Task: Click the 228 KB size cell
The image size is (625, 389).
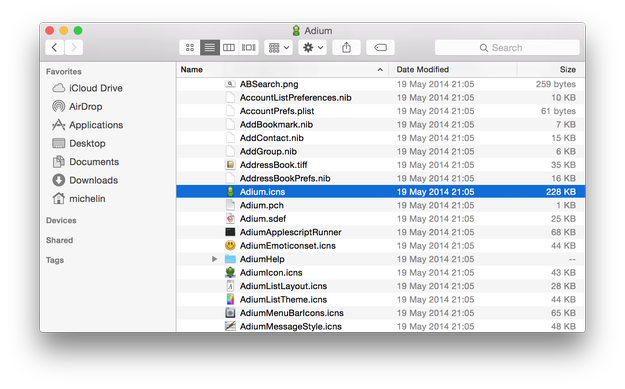Action: point(560,192)
